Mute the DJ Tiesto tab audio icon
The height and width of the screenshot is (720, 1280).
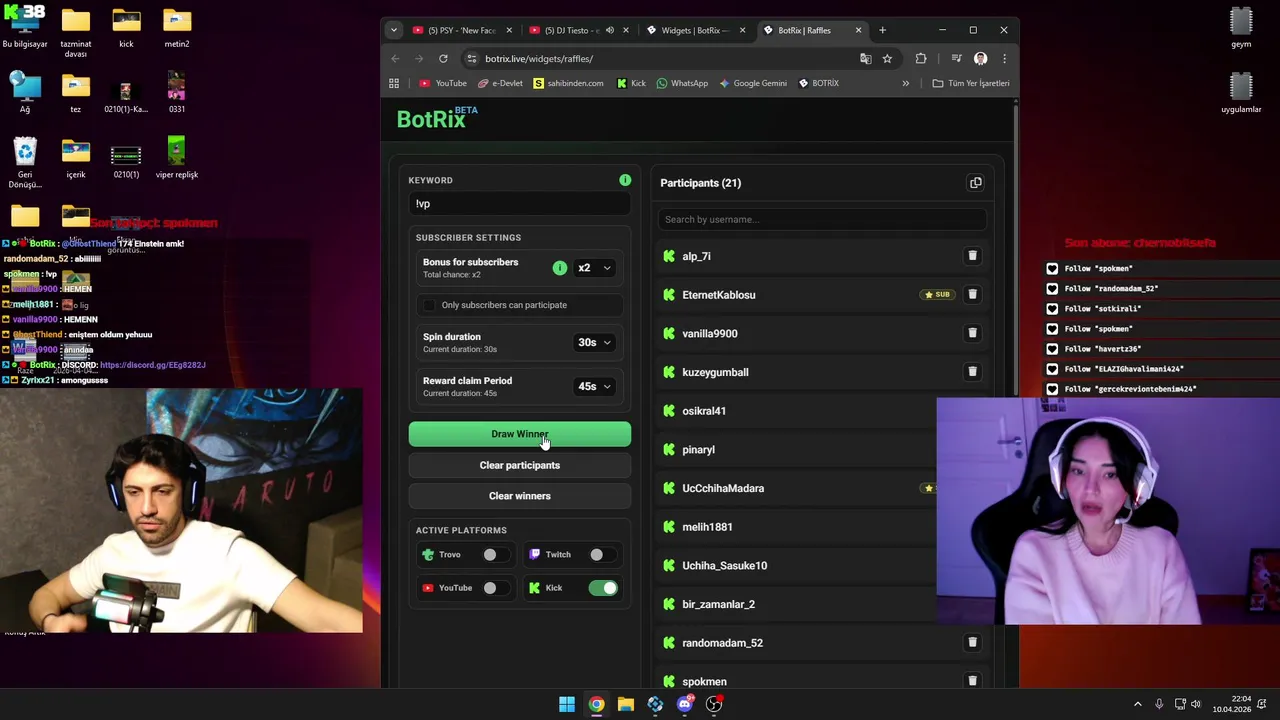click(609, 30)
